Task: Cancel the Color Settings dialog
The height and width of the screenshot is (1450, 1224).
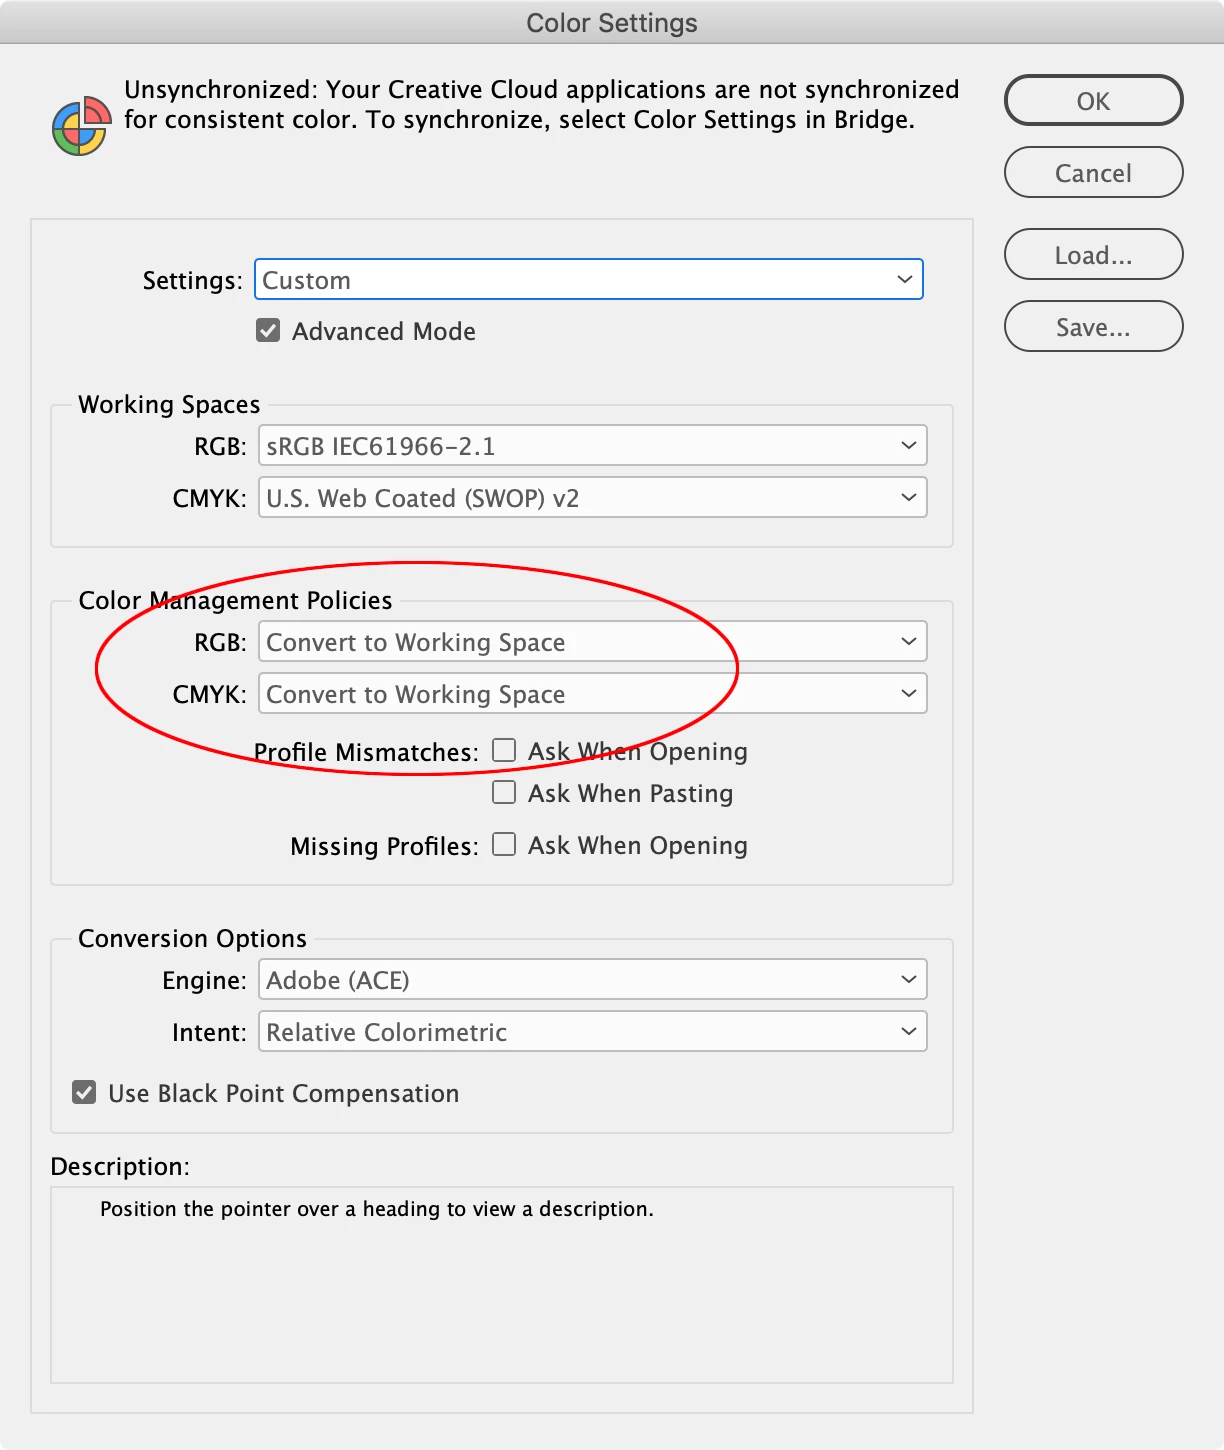Action: [x=1093, y=173]
